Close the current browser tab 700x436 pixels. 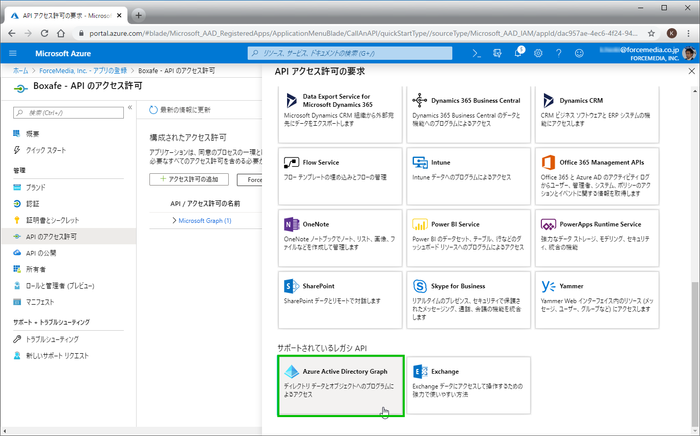(119, 15)
